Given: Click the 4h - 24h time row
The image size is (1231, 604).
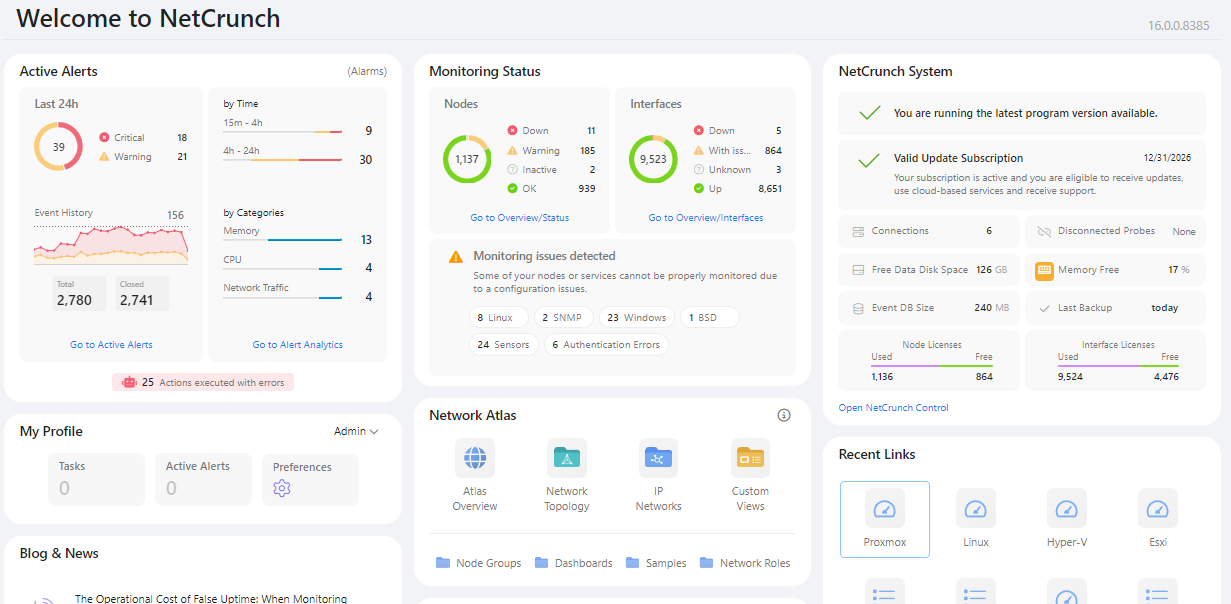Looking at the screenshot, I should pos(298,155).
